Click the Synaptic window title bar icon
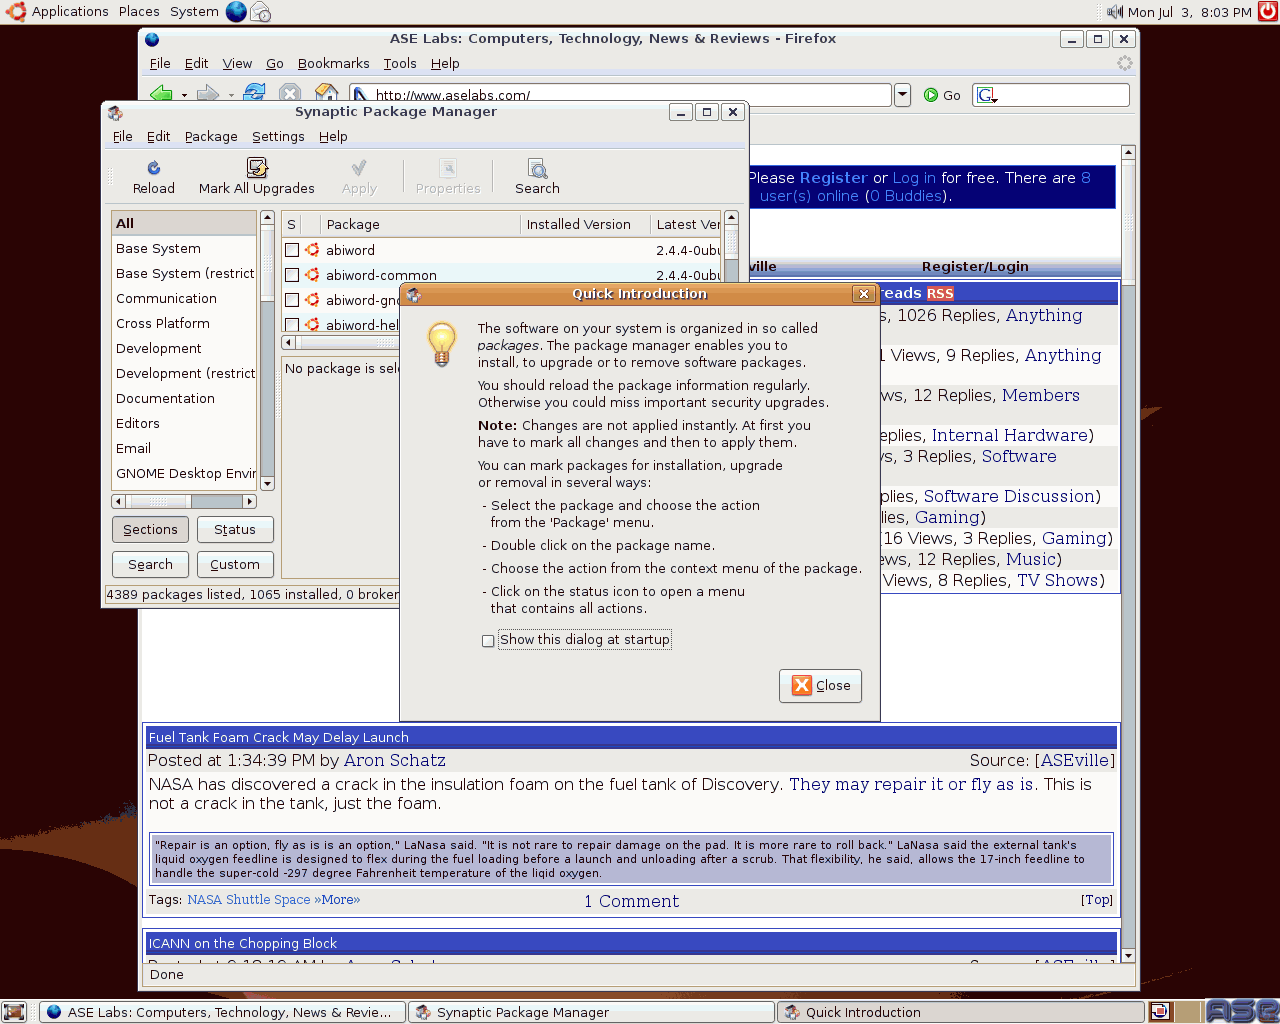The height and width of the screenshot is (1024, 1280). click(x=115, y=112)
